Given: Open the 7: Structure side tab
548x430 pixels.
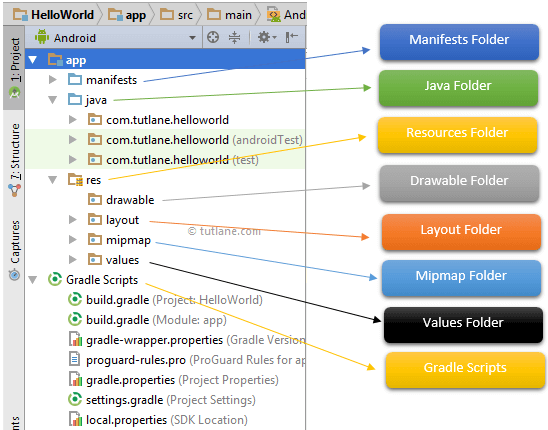Looking at the screenshot, I should point(14,159).
